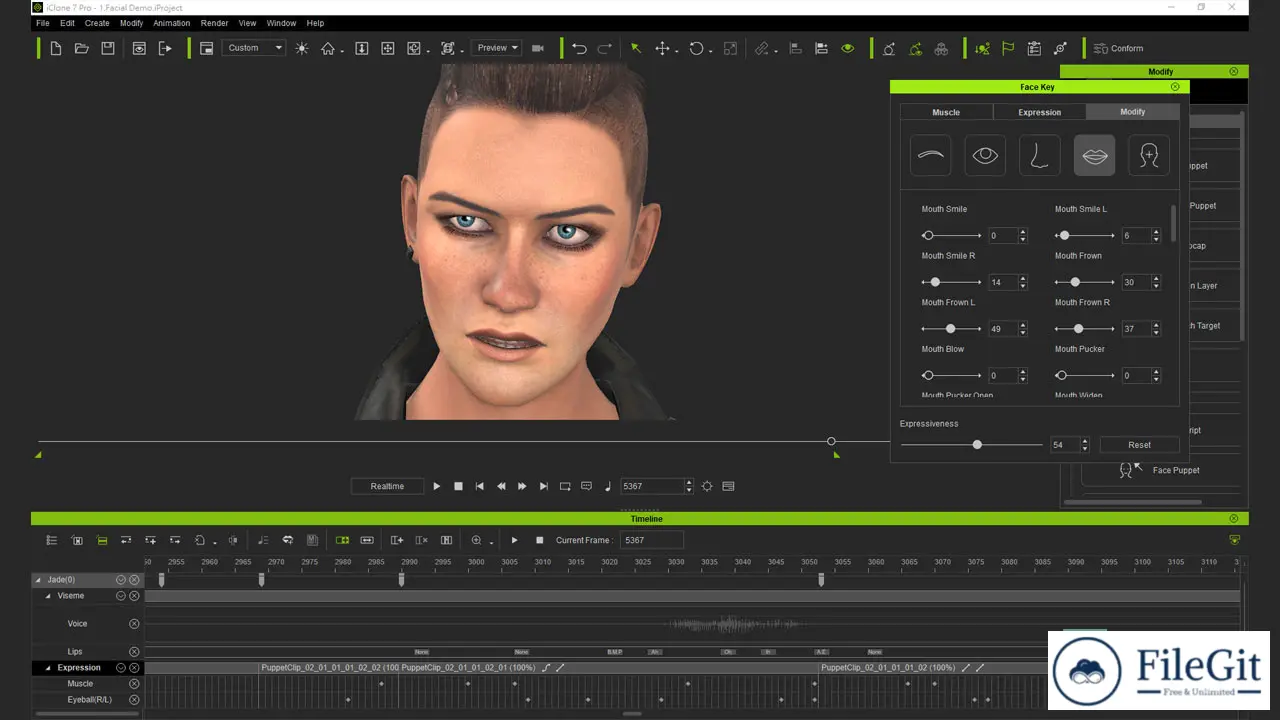Click the Reset button in Face Key
The width and height of the screenshot is (1280, 720).
coord(1139,445)
